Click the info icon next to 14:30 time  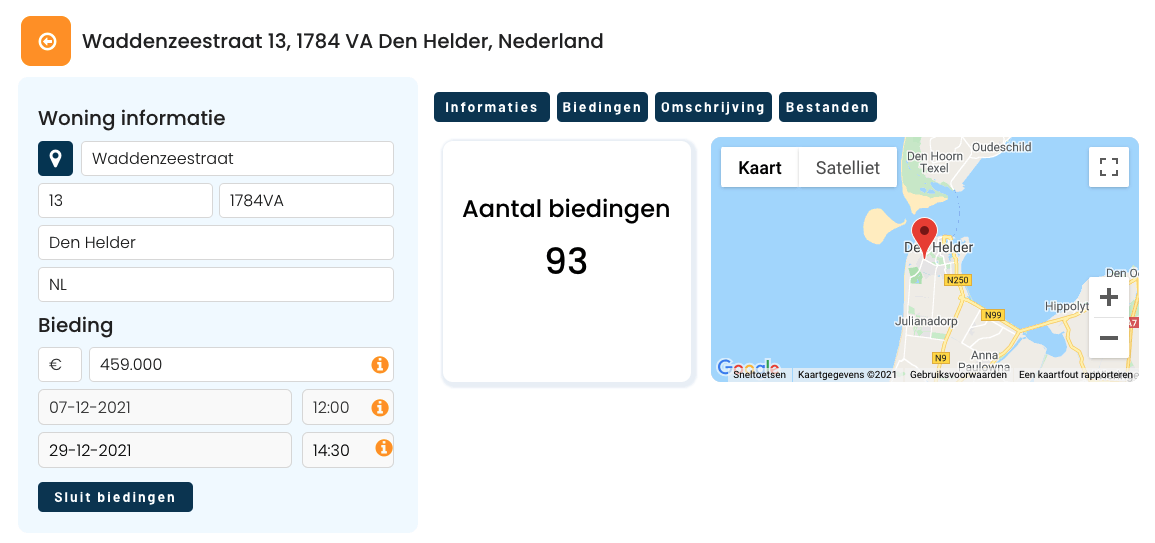[384, 447]
